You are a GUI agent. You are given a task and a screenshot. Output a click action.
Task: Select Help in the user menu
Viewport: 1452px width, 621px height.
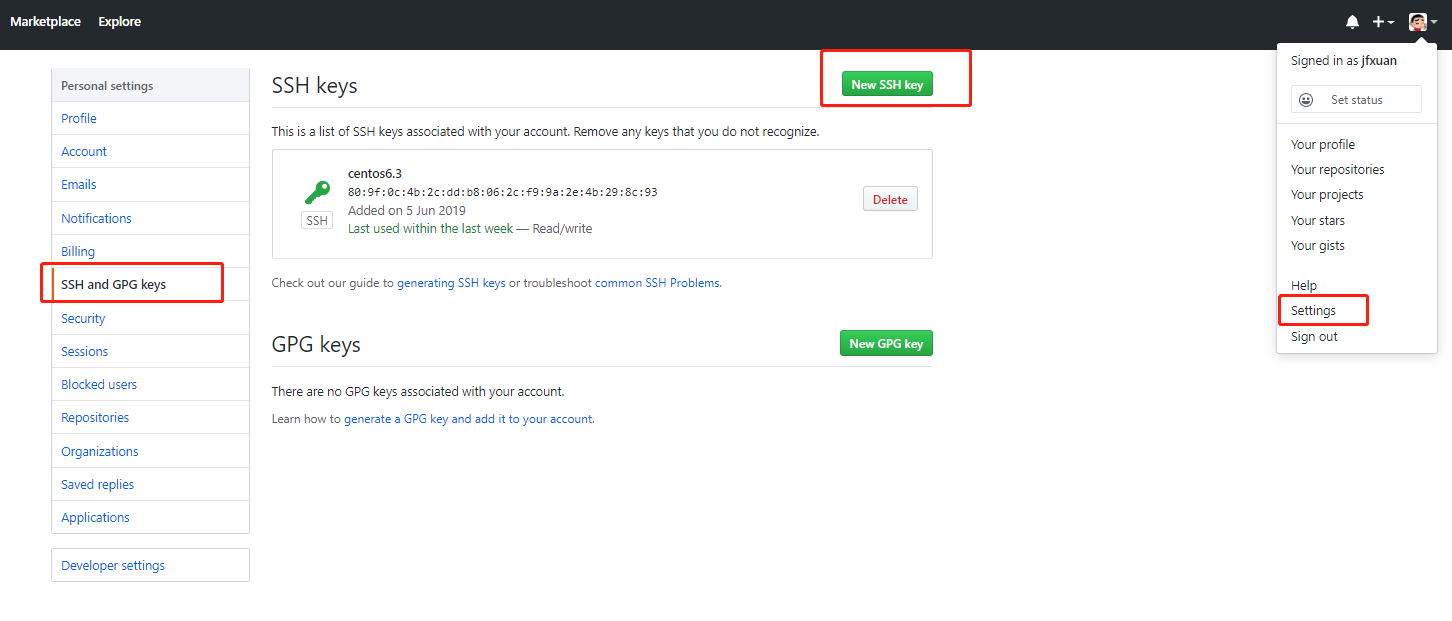(x=1304, y=285)
